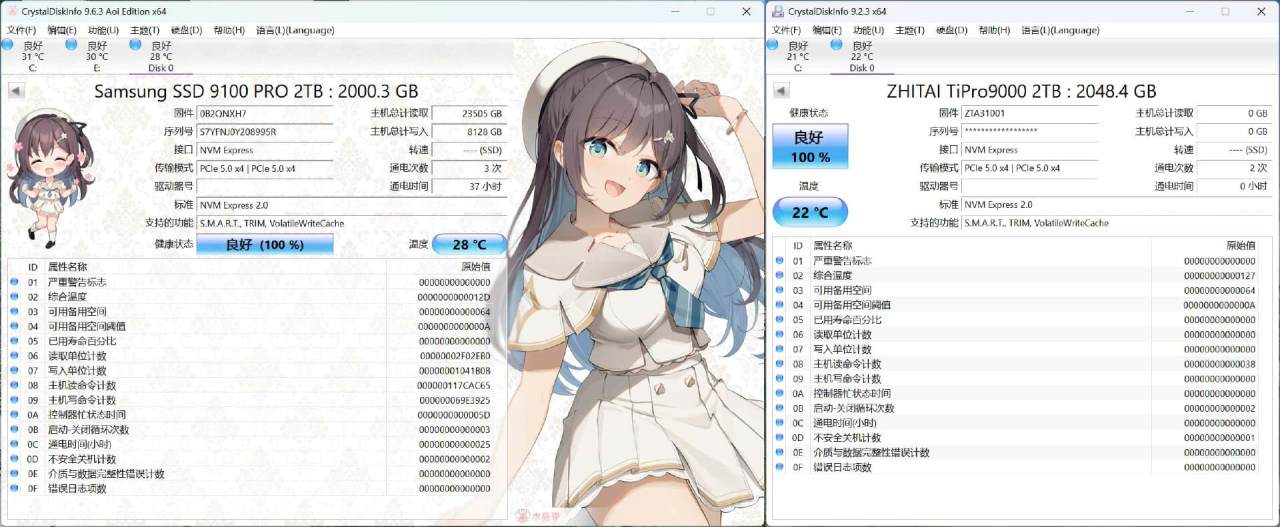Click CrystalDiskInfo 9.2.3 title bar app icon

tap(777, 11)
